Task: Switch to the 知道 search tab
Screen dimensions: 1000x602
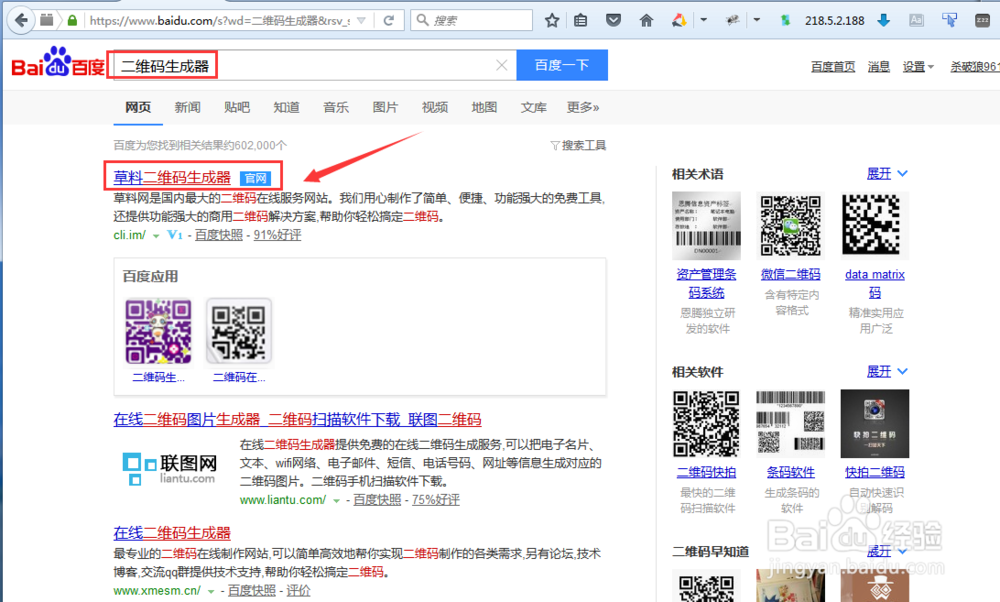Action: pyautogui.click(x=286, y=107)
